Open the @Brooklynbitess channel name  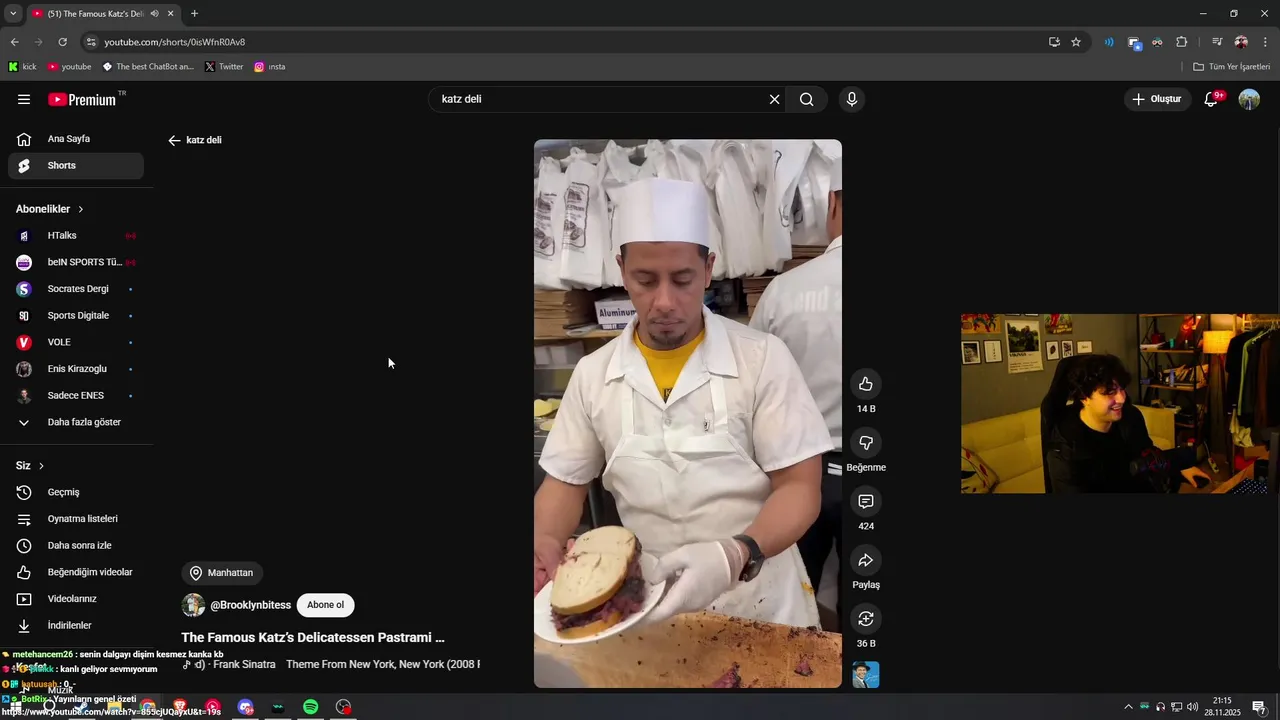coord(251,605)
